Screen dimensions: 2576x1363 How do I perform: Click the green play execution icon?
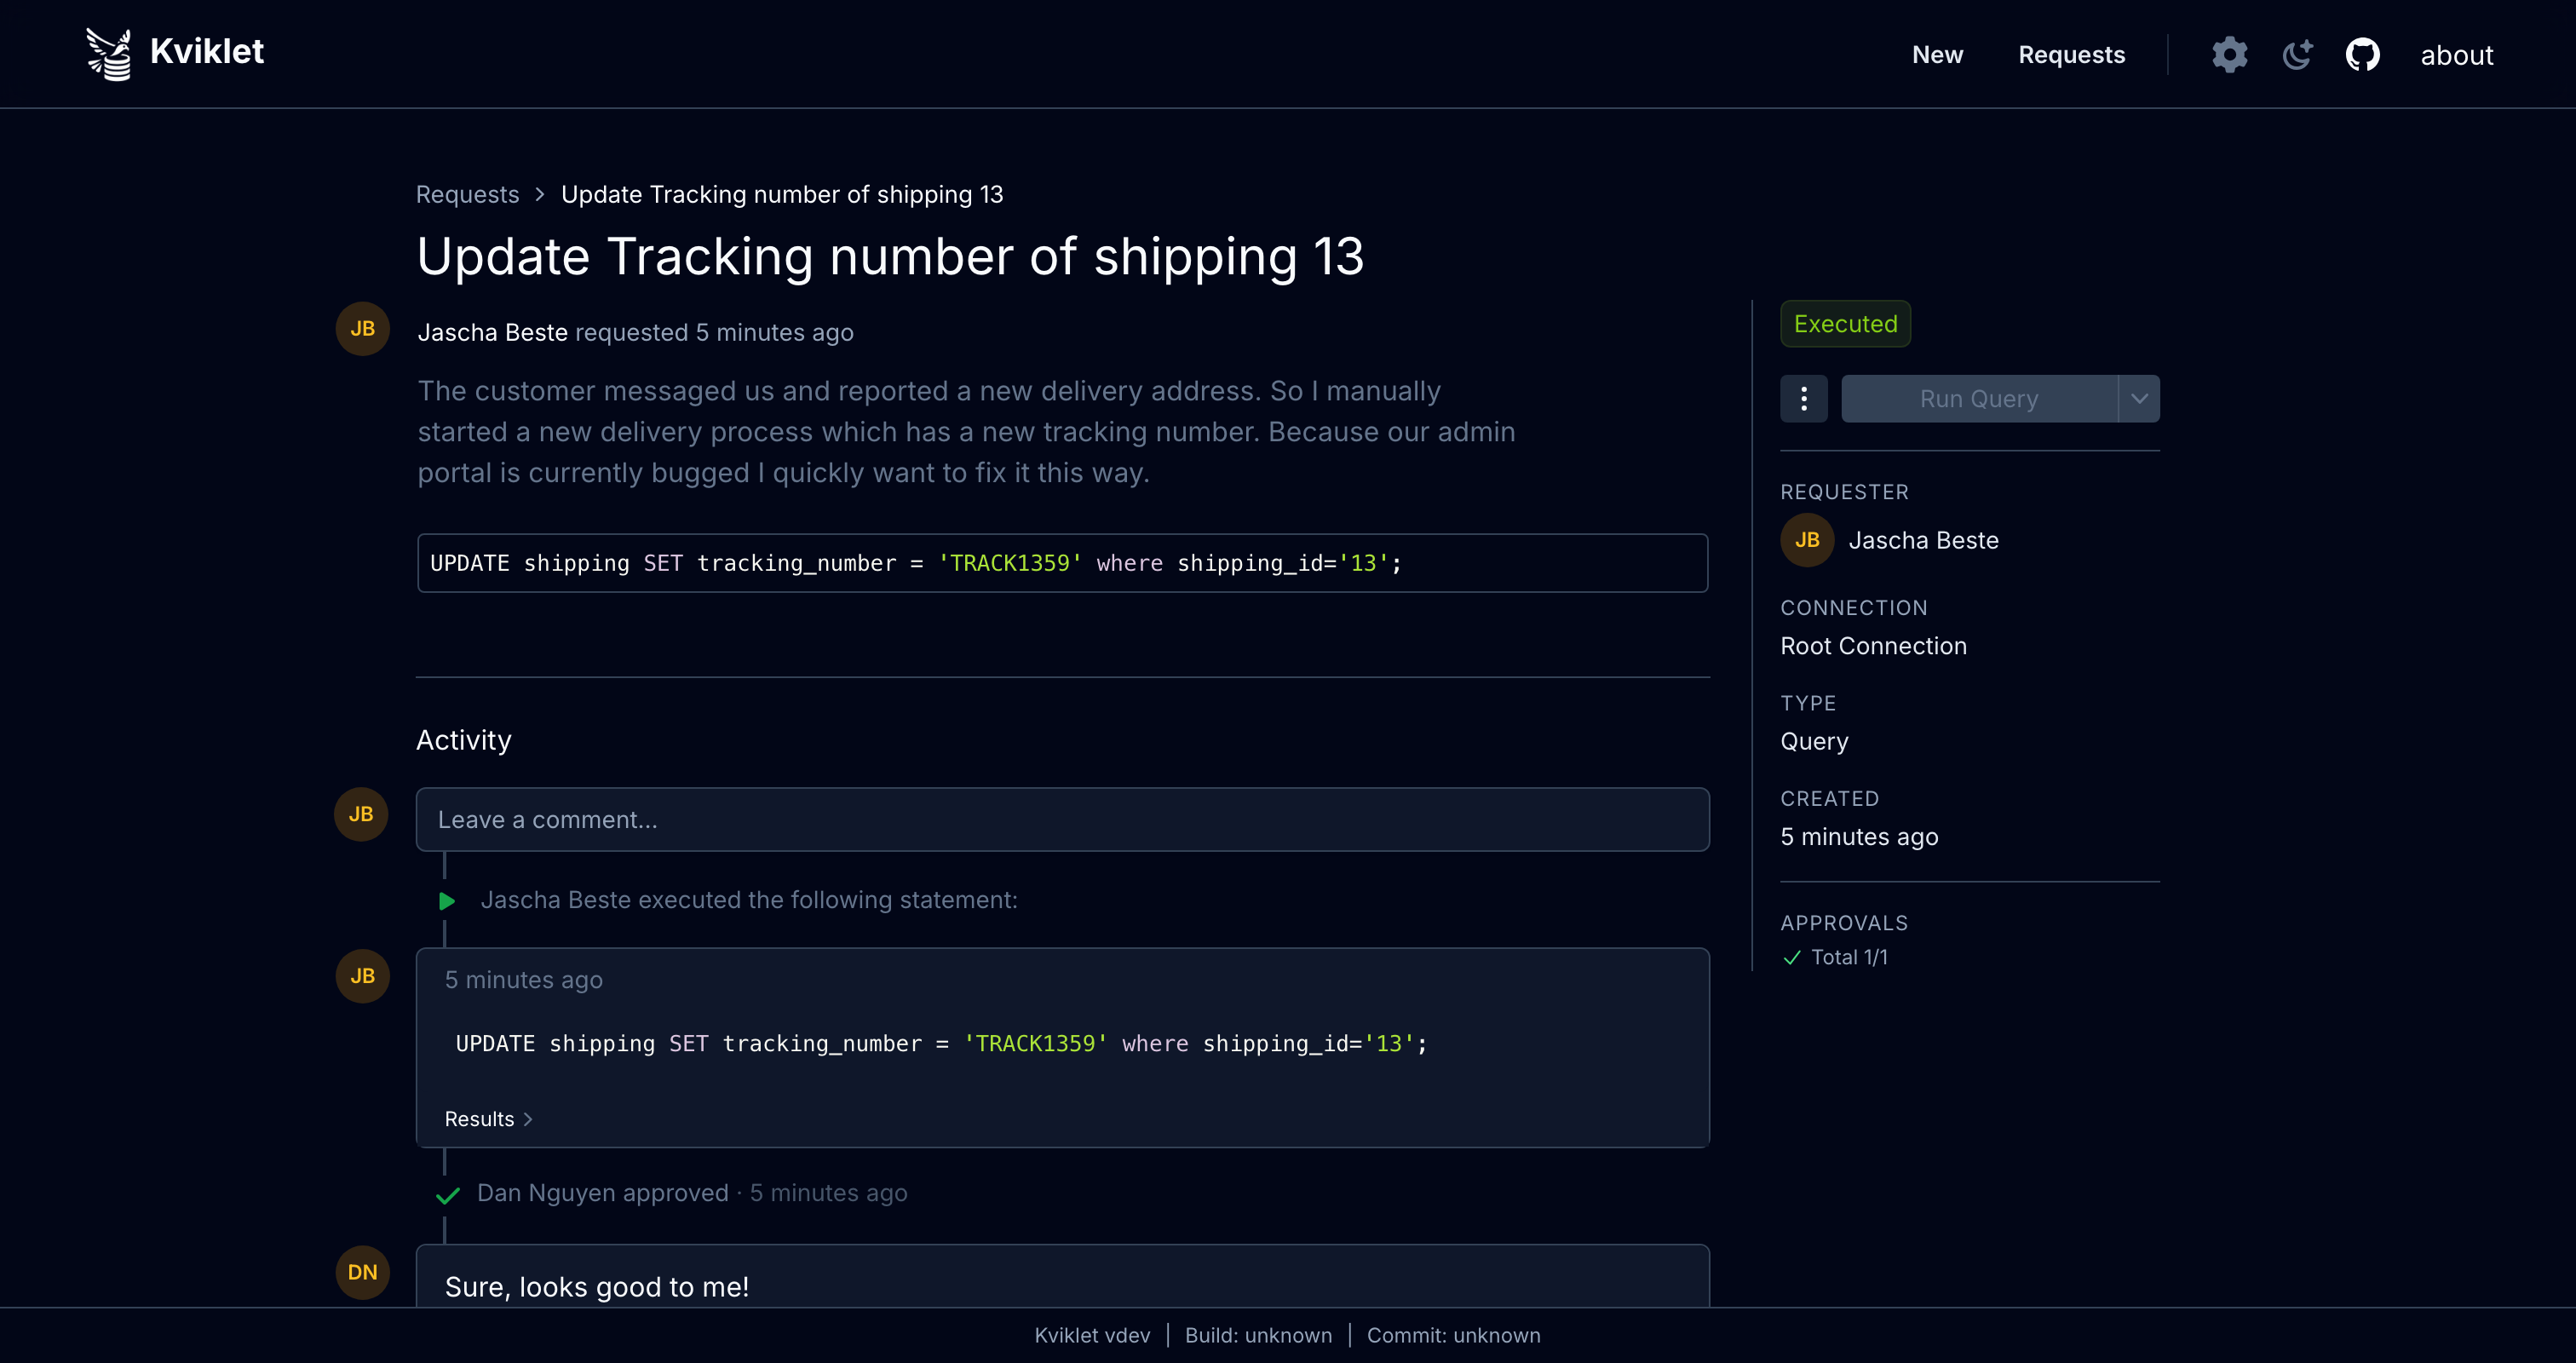(x=447, y=901)
